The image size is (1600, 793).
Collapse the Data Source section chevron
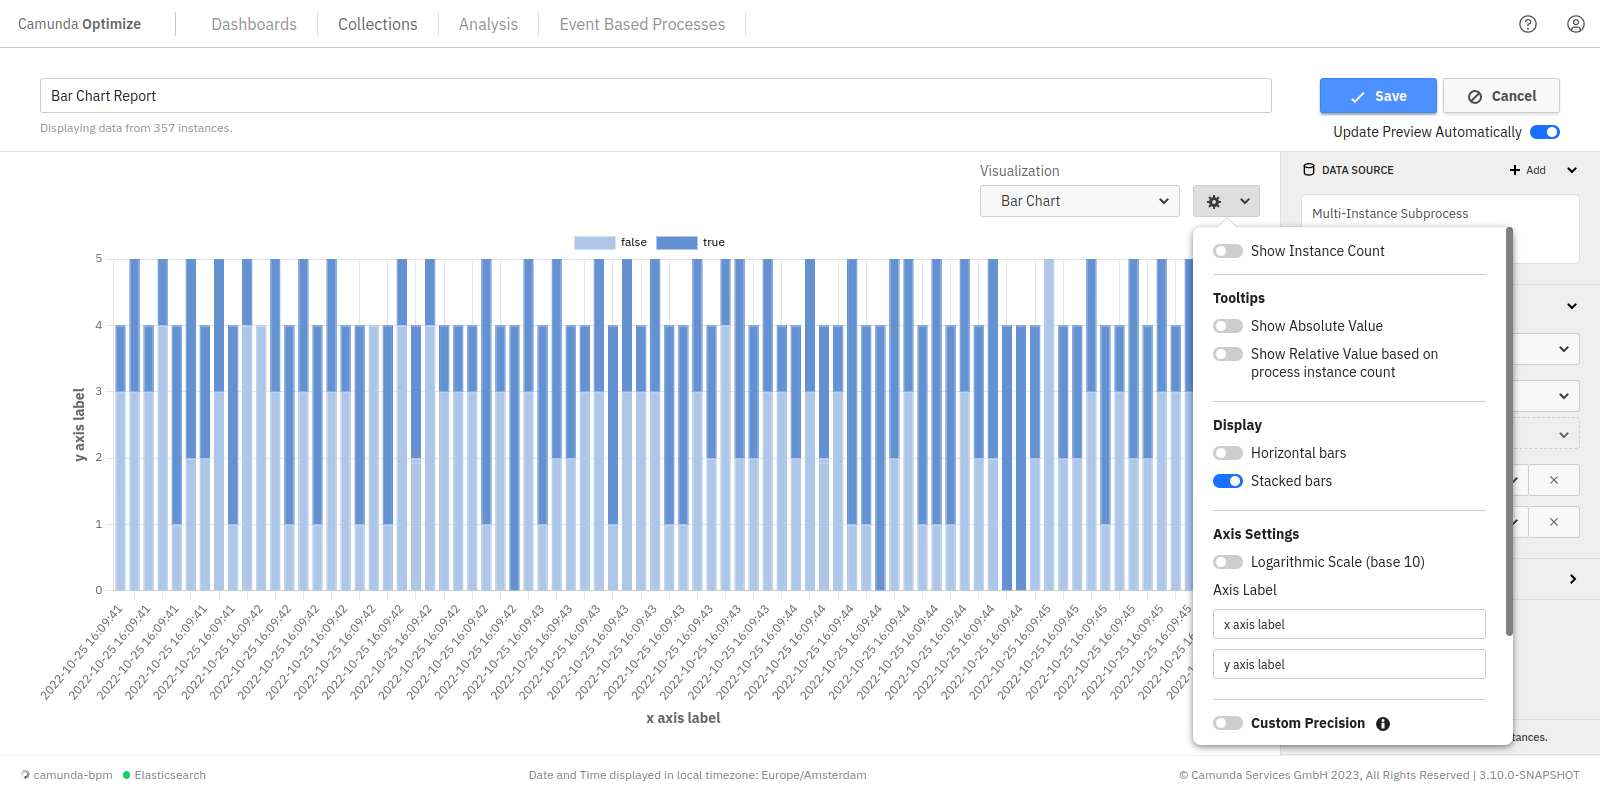[1572, 170]
